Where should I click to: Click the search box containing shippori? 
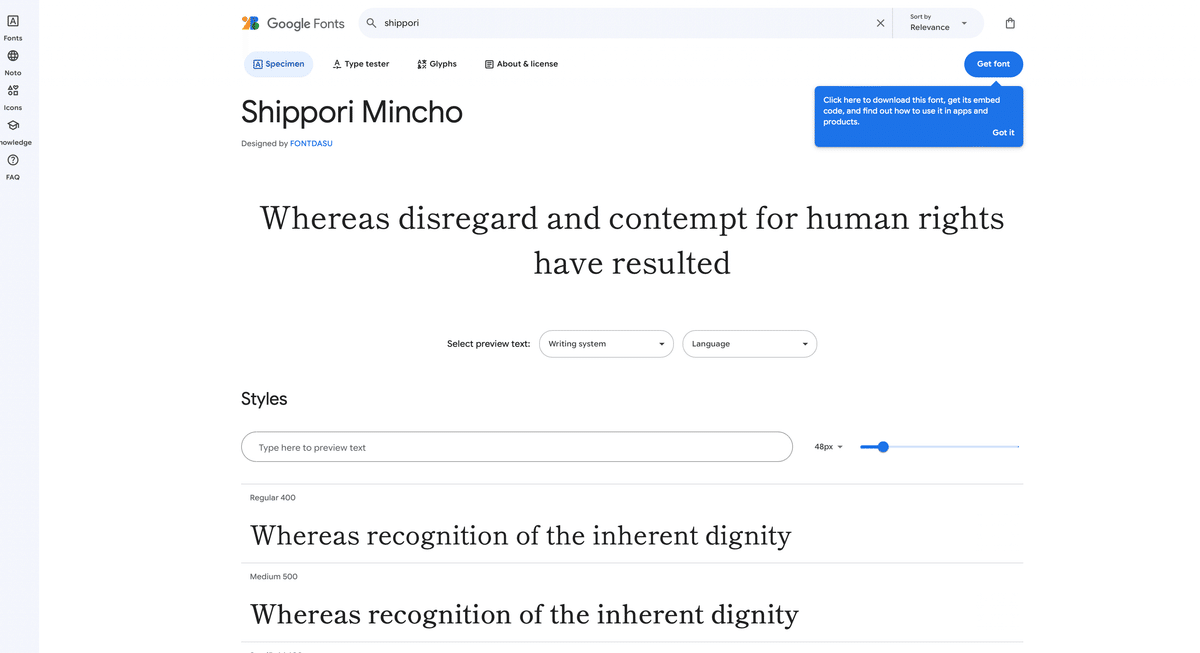624,23
